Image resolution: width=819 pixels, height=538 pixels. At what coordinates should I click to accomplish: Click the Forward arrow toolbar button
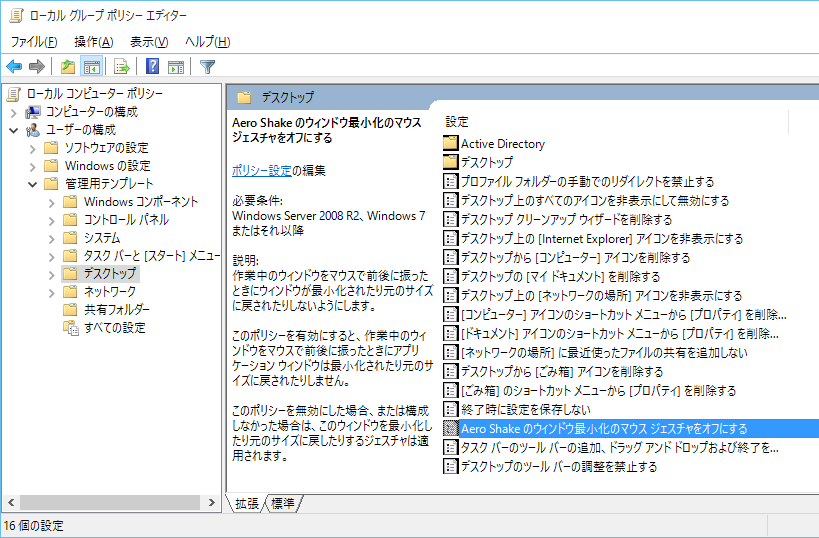pyautogui.click(x=37, y=67)
